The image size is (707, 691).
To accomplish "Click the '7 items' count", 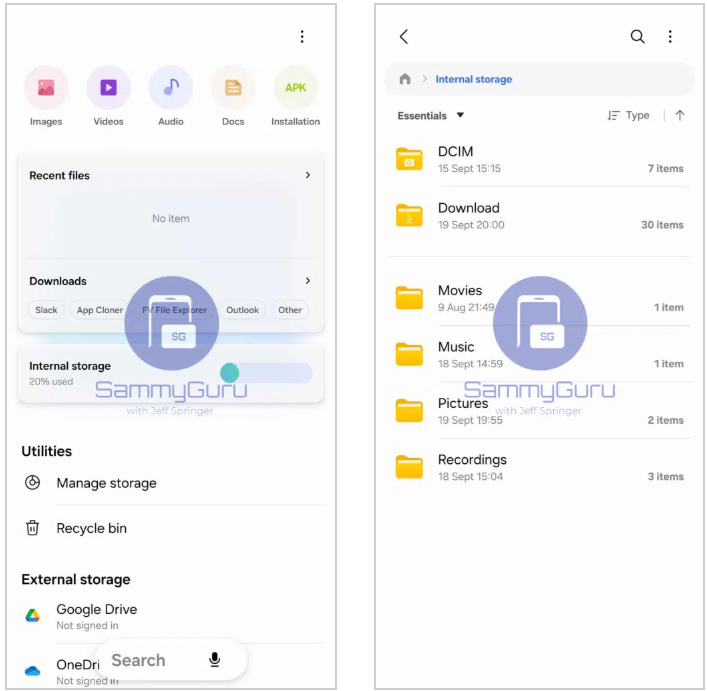I will [x=666, y=168].
